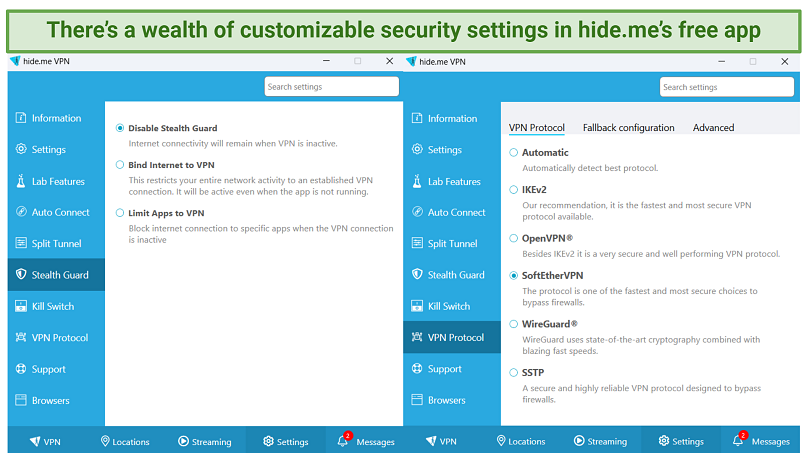This screenshot has width=806, height=453.
Task: Click Stealth Guard shield icon in left window
Action: [21, 275]
